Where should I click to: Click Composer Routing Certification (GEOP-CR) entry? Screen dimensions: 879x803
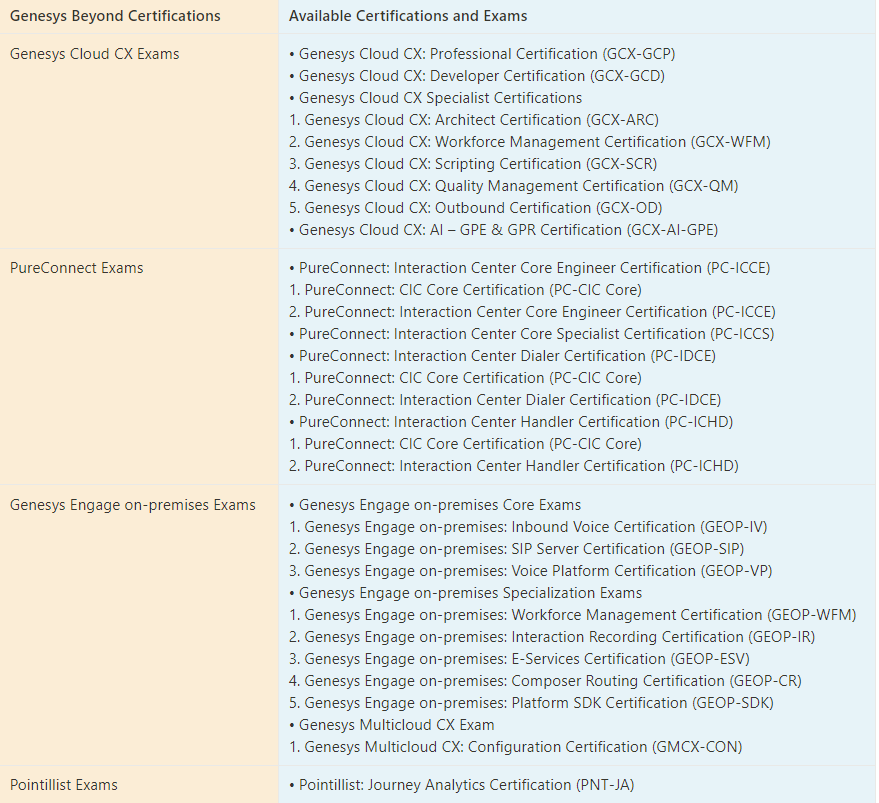pos(545,680)
